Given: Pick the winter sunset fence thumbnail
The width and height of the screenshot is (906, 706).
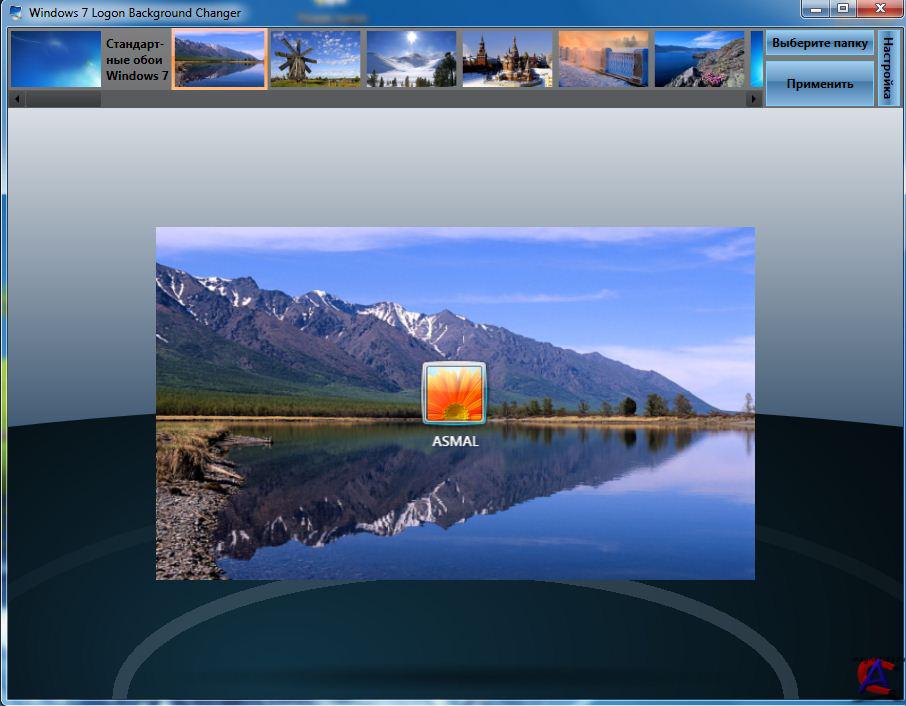Looking at the screenshot, I should tap(603, 59).
